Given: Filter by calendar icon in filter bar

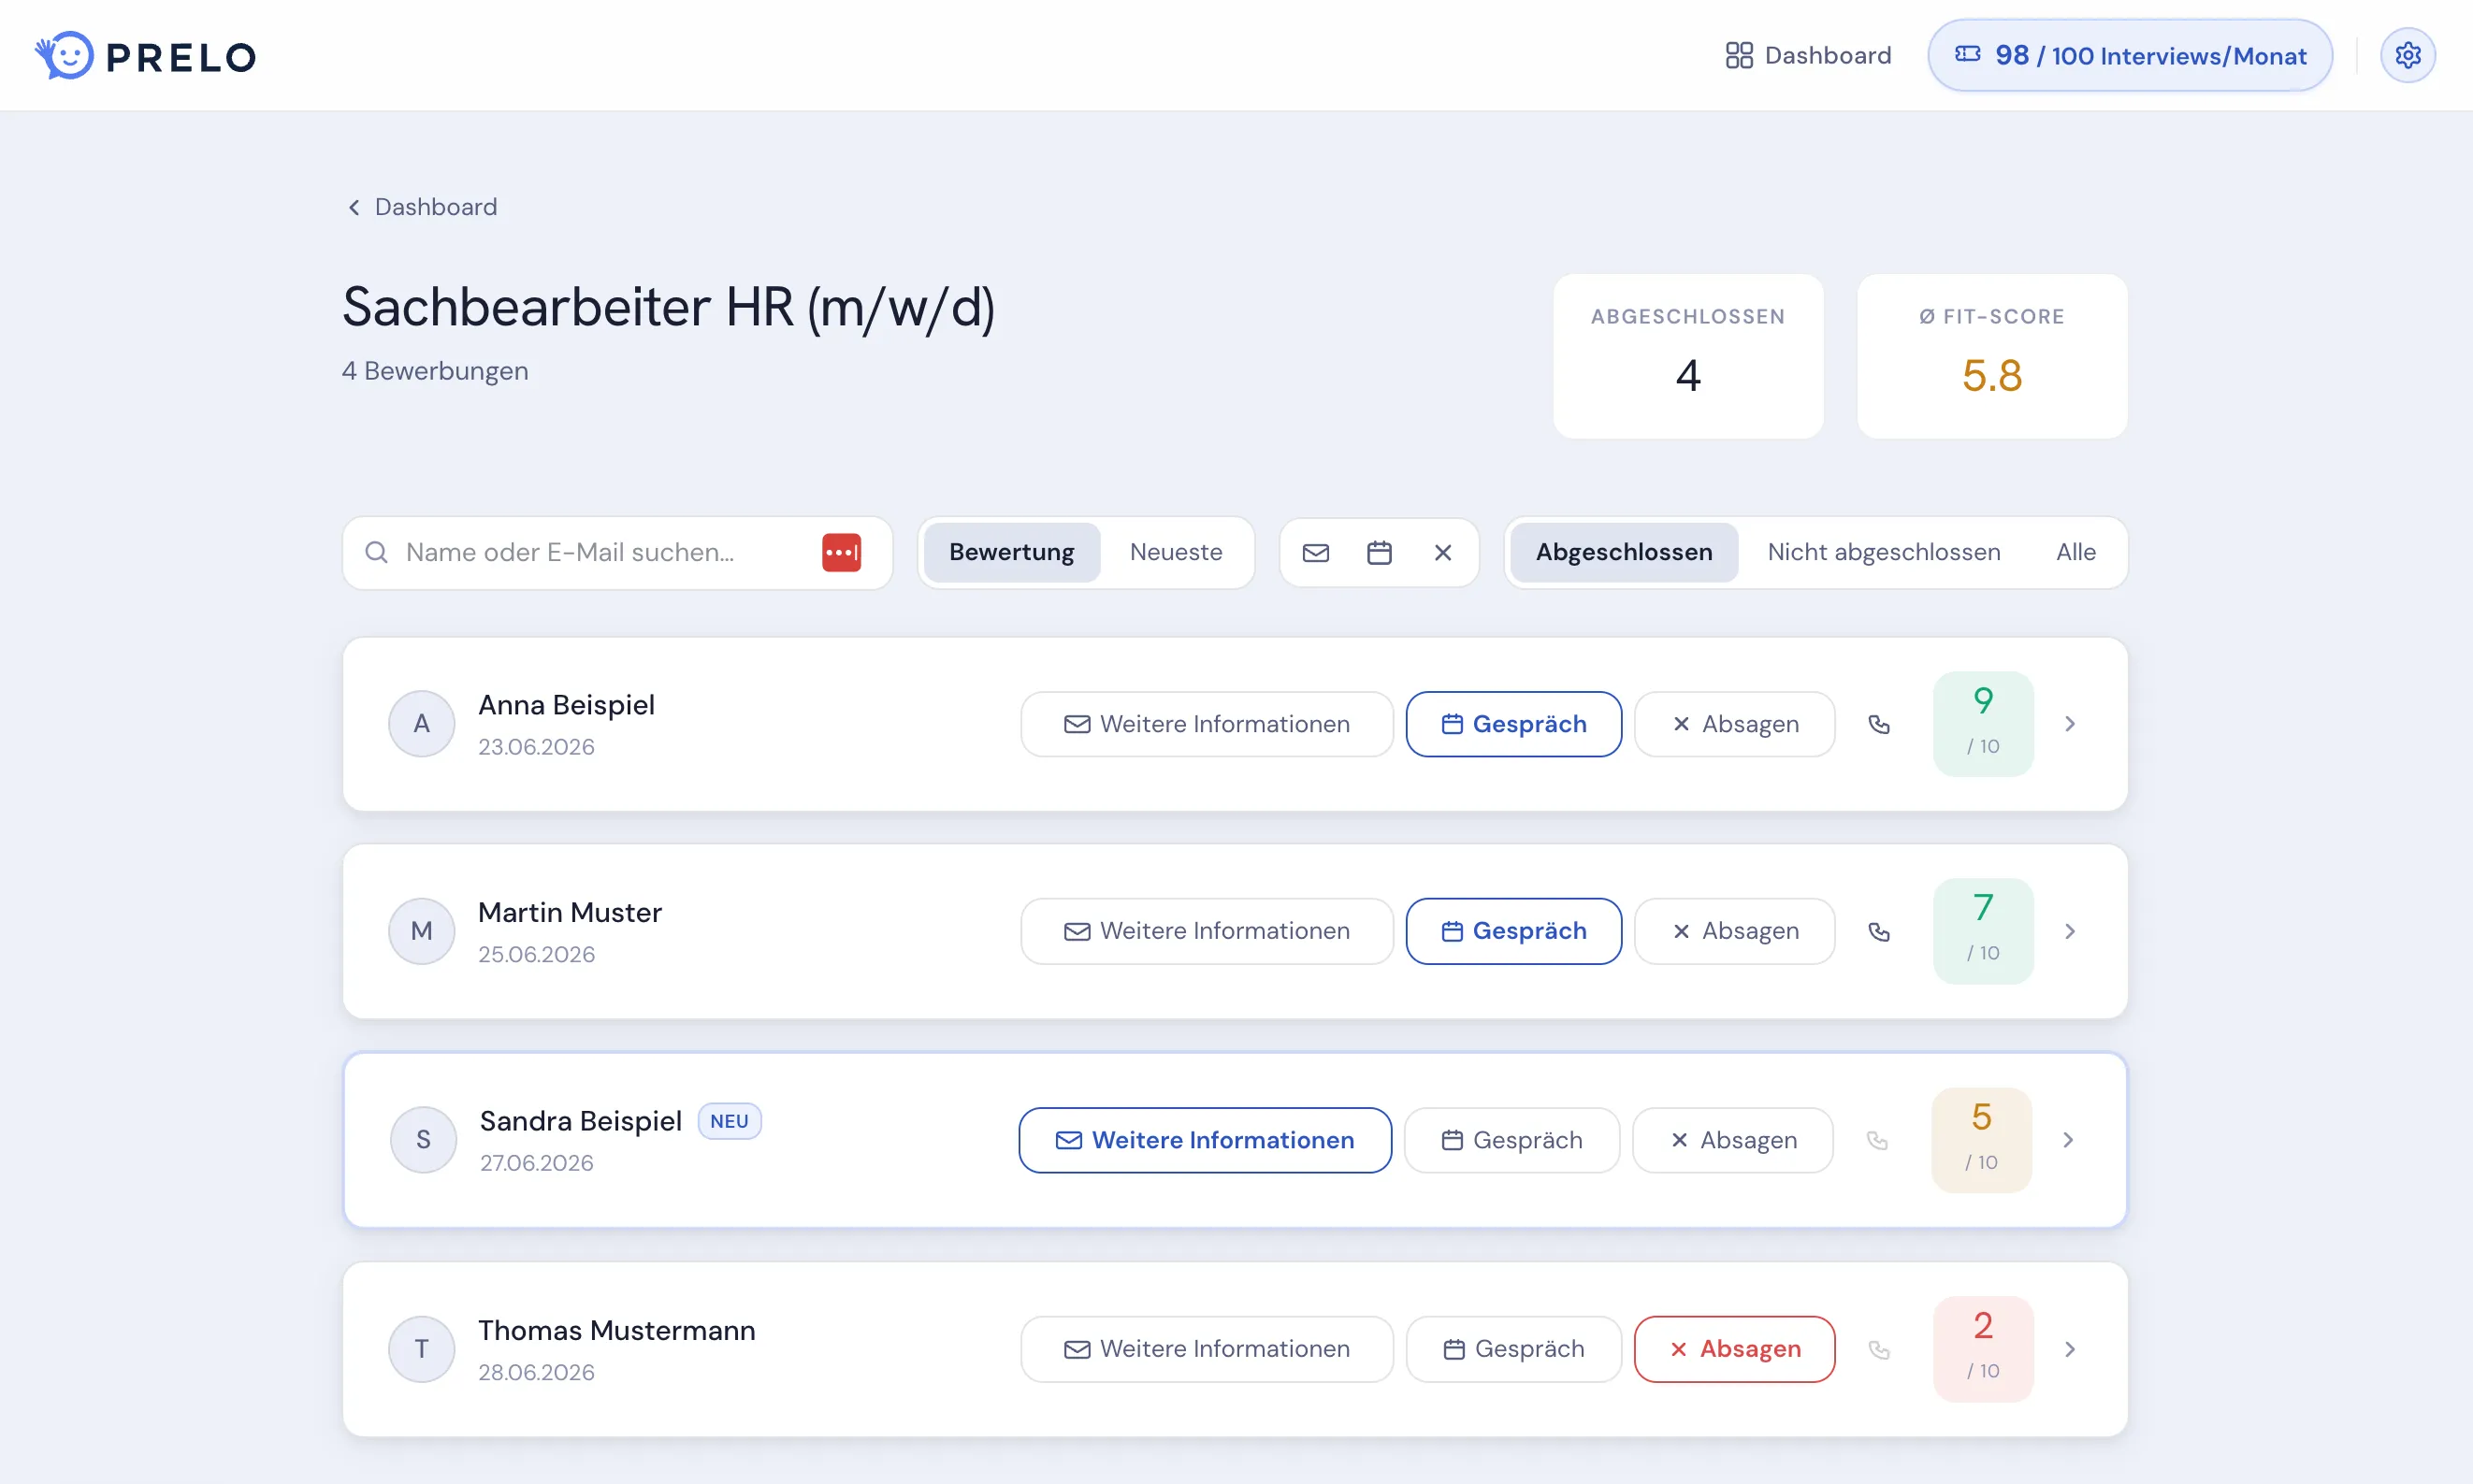Looking at the screenshot, I should 1379,552.
